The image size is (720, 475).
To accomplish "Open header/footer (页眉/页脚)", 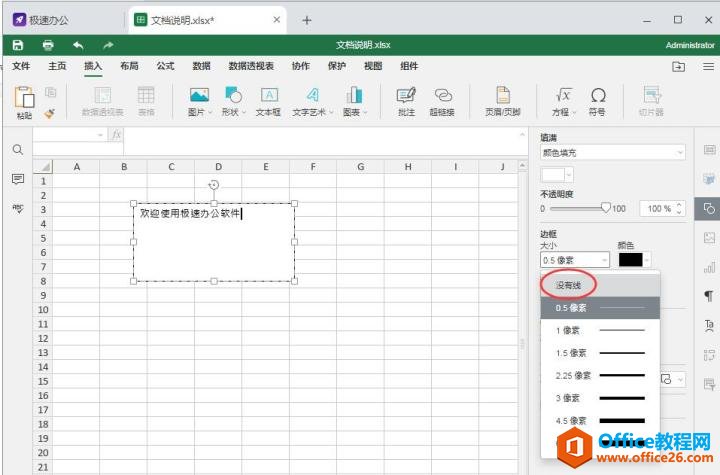I will point(503,102).
